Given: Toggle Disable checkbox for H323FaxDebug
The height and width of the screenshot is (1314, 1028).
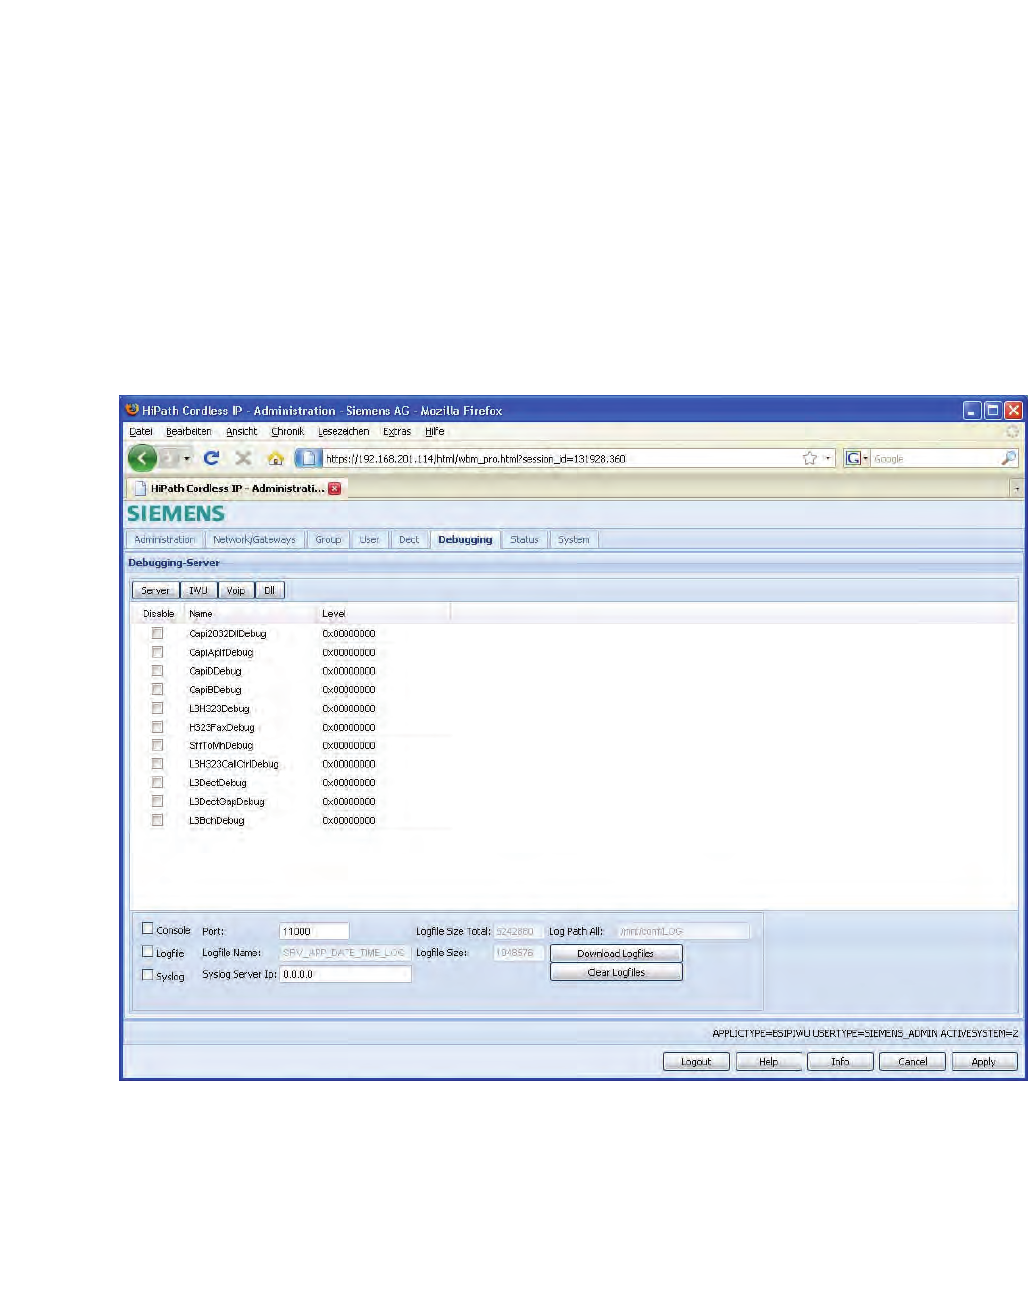Looking at the screenshot, I should 157,727.
